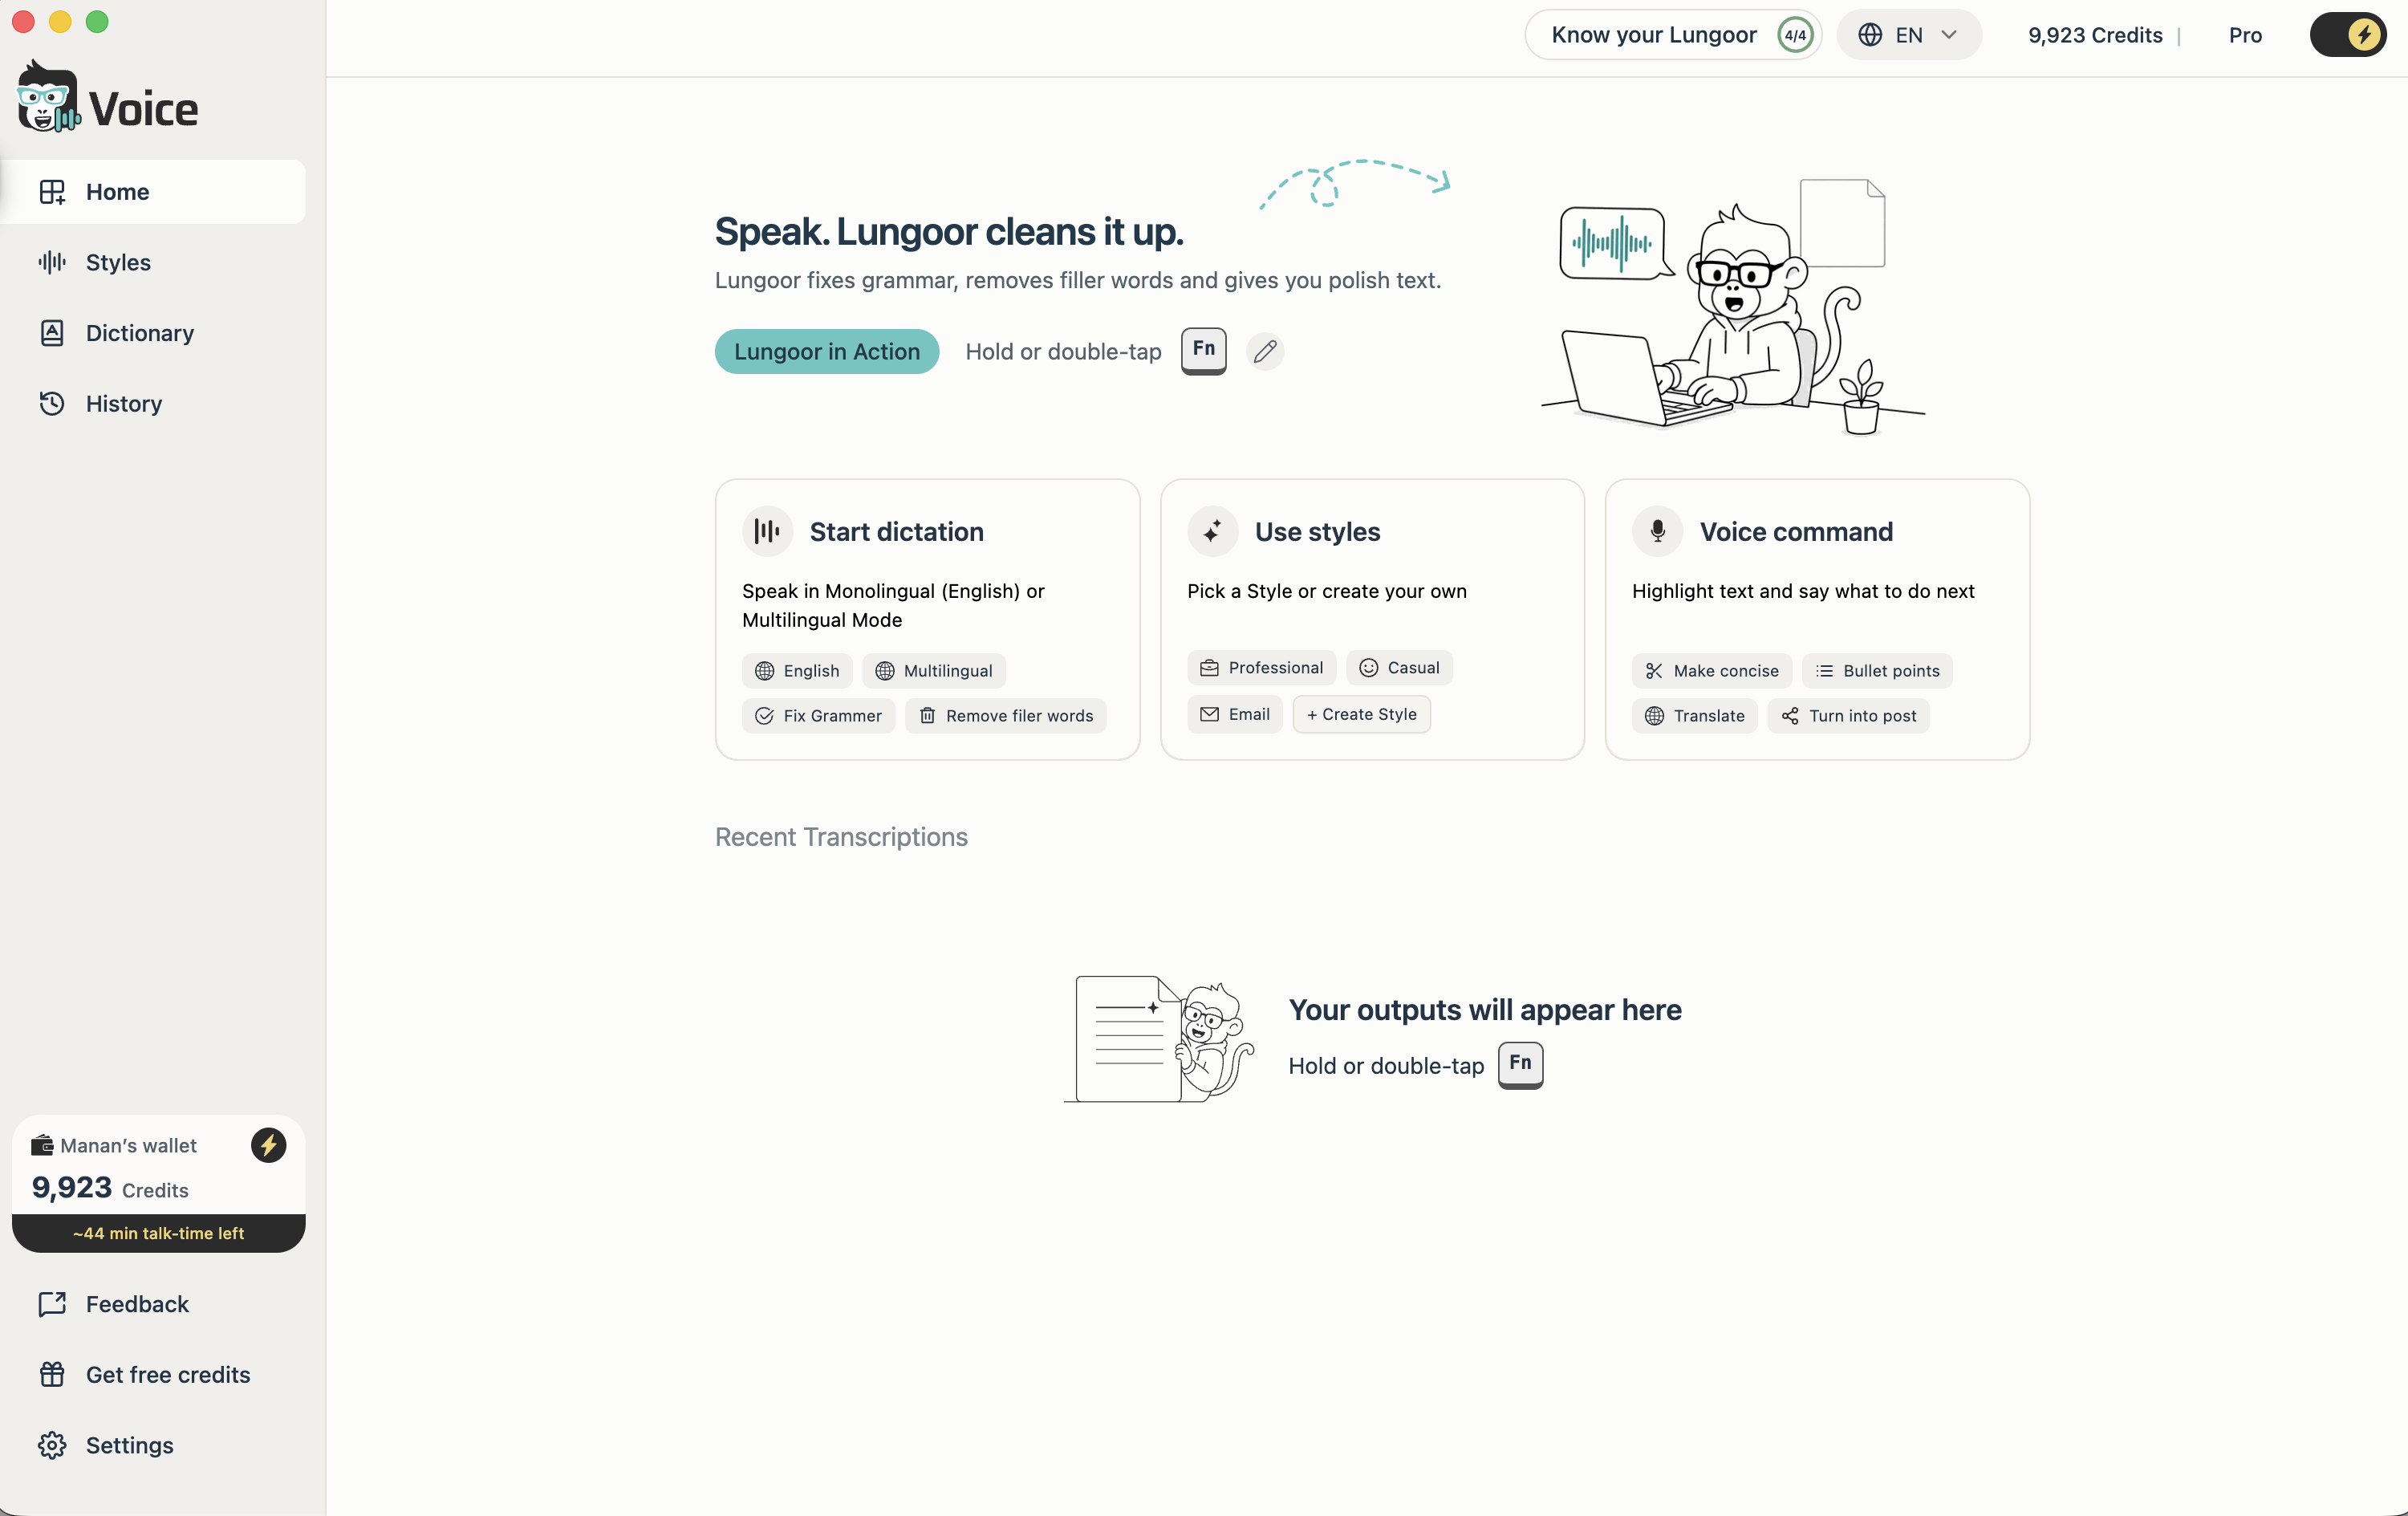This screenshot has width=2408, height=1516.
Task: Click the share icon on Turn into post
Action: (1790, 716)
